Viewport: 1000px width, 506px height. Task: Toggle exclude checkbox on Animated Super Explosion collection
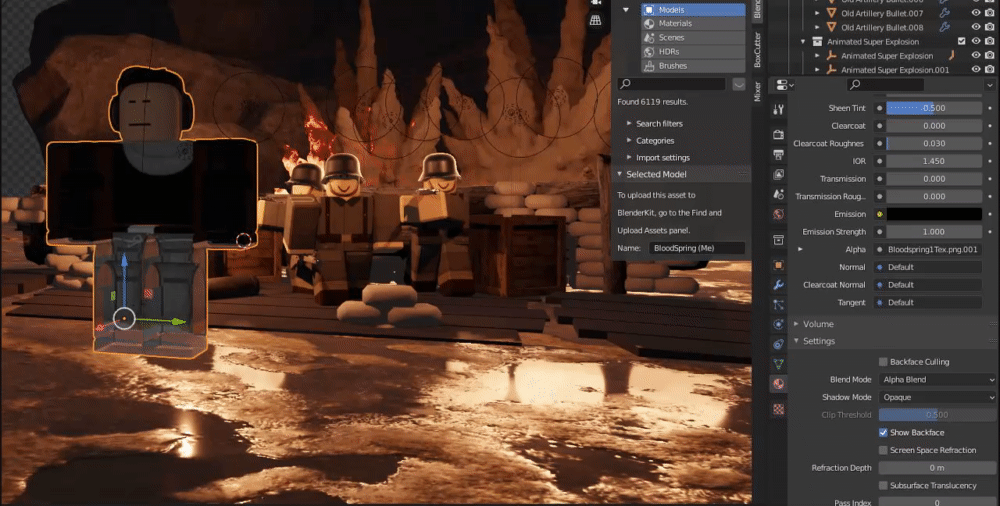(962, 41)
